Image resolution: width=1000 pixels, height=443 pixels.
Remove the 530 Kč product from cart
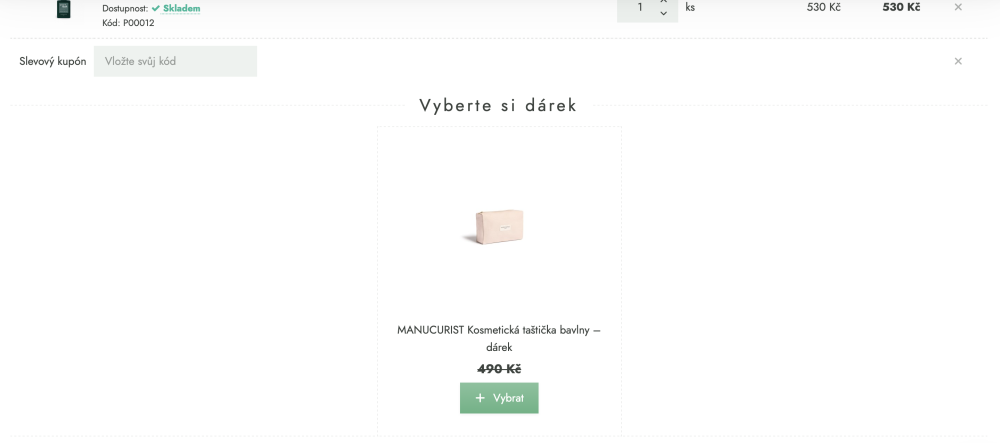[958, 7]
